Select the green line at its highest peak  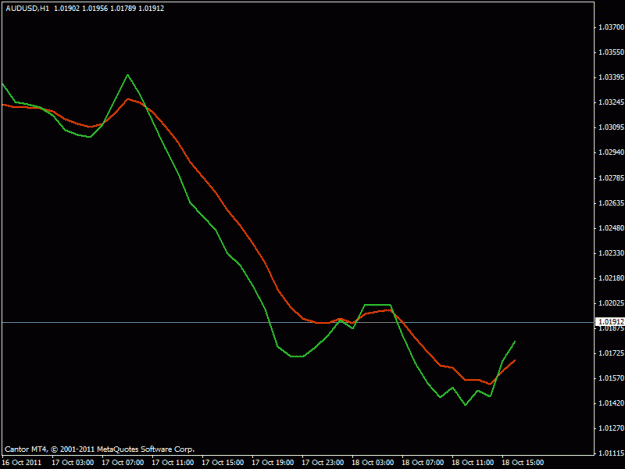click(x=128, y=75)
